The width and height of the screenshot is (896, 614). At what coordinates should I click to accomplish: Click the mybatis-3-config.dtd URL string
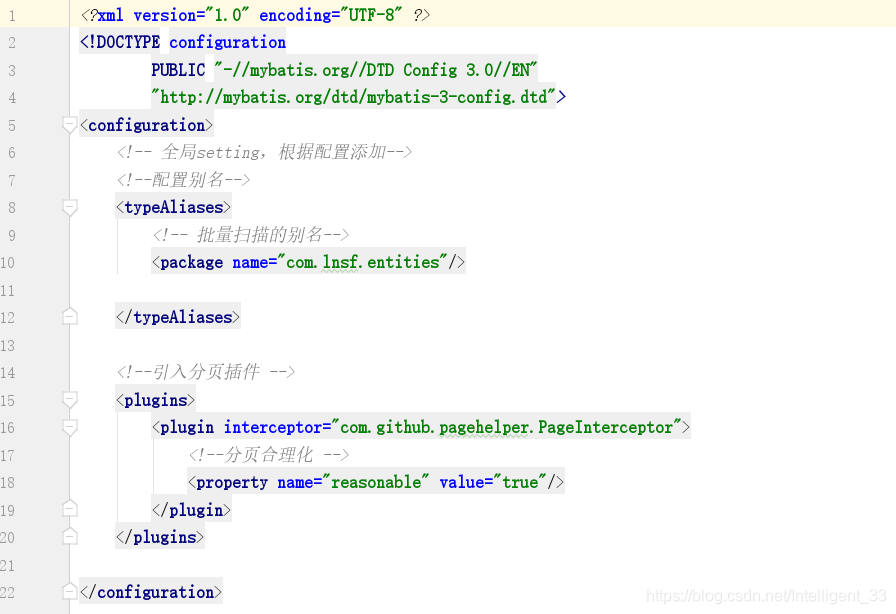[x=353, y=97]
